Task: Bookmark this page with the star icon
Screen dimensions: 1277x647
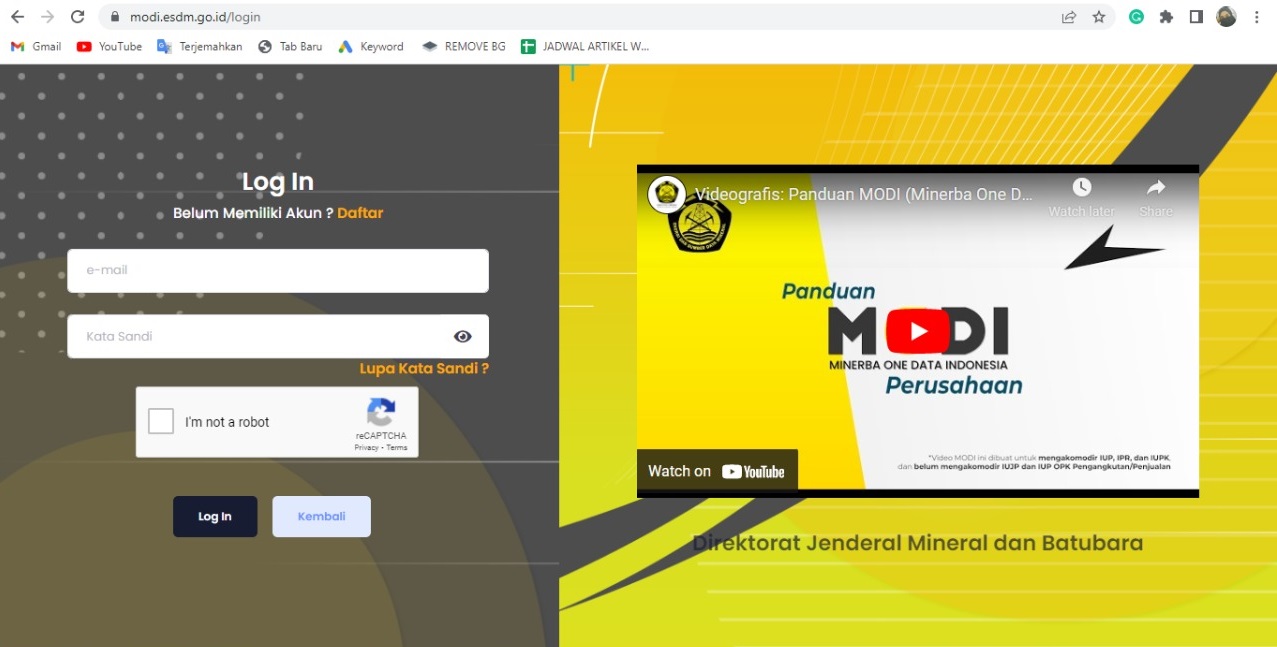Action: point(1099,17)
